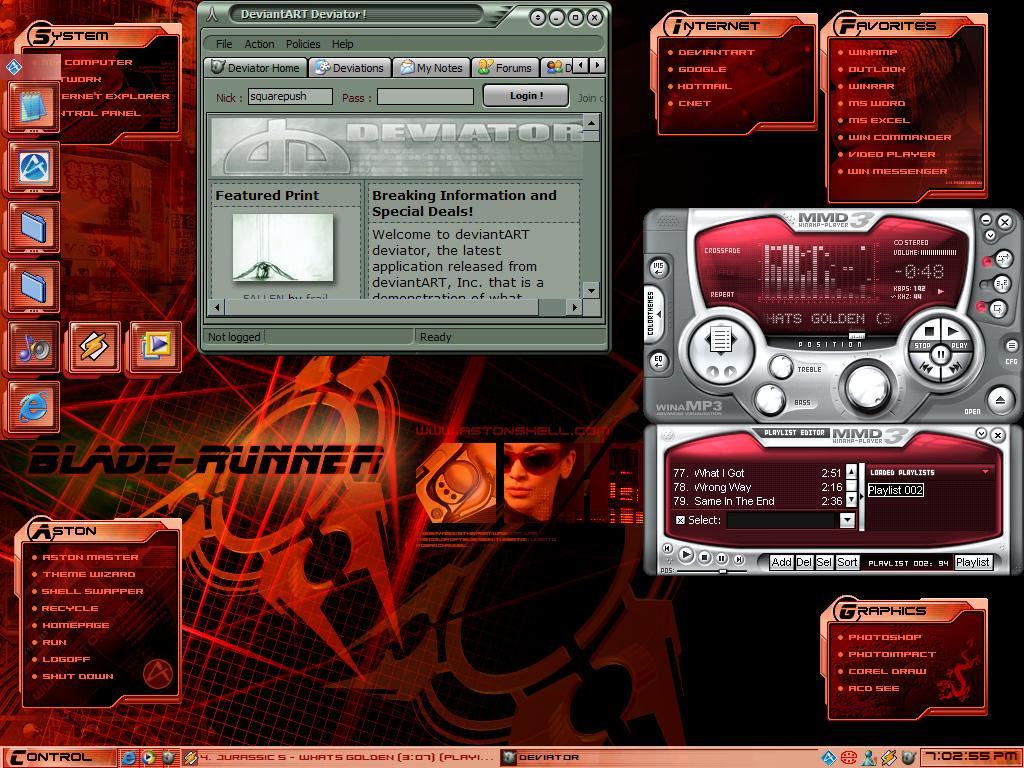1024x768 pixels.
Task: Open the EQ panel in Winamp player
Action: point(659,361)
